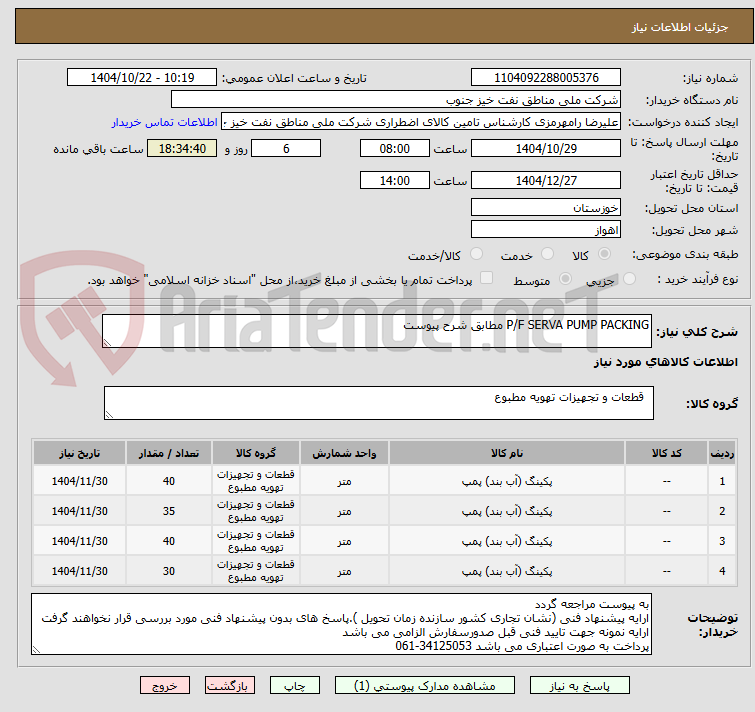Click quantity 30 in row 4
Image resolution: width=755 pixels, height=712 pixels.
(x=169, y=570)
